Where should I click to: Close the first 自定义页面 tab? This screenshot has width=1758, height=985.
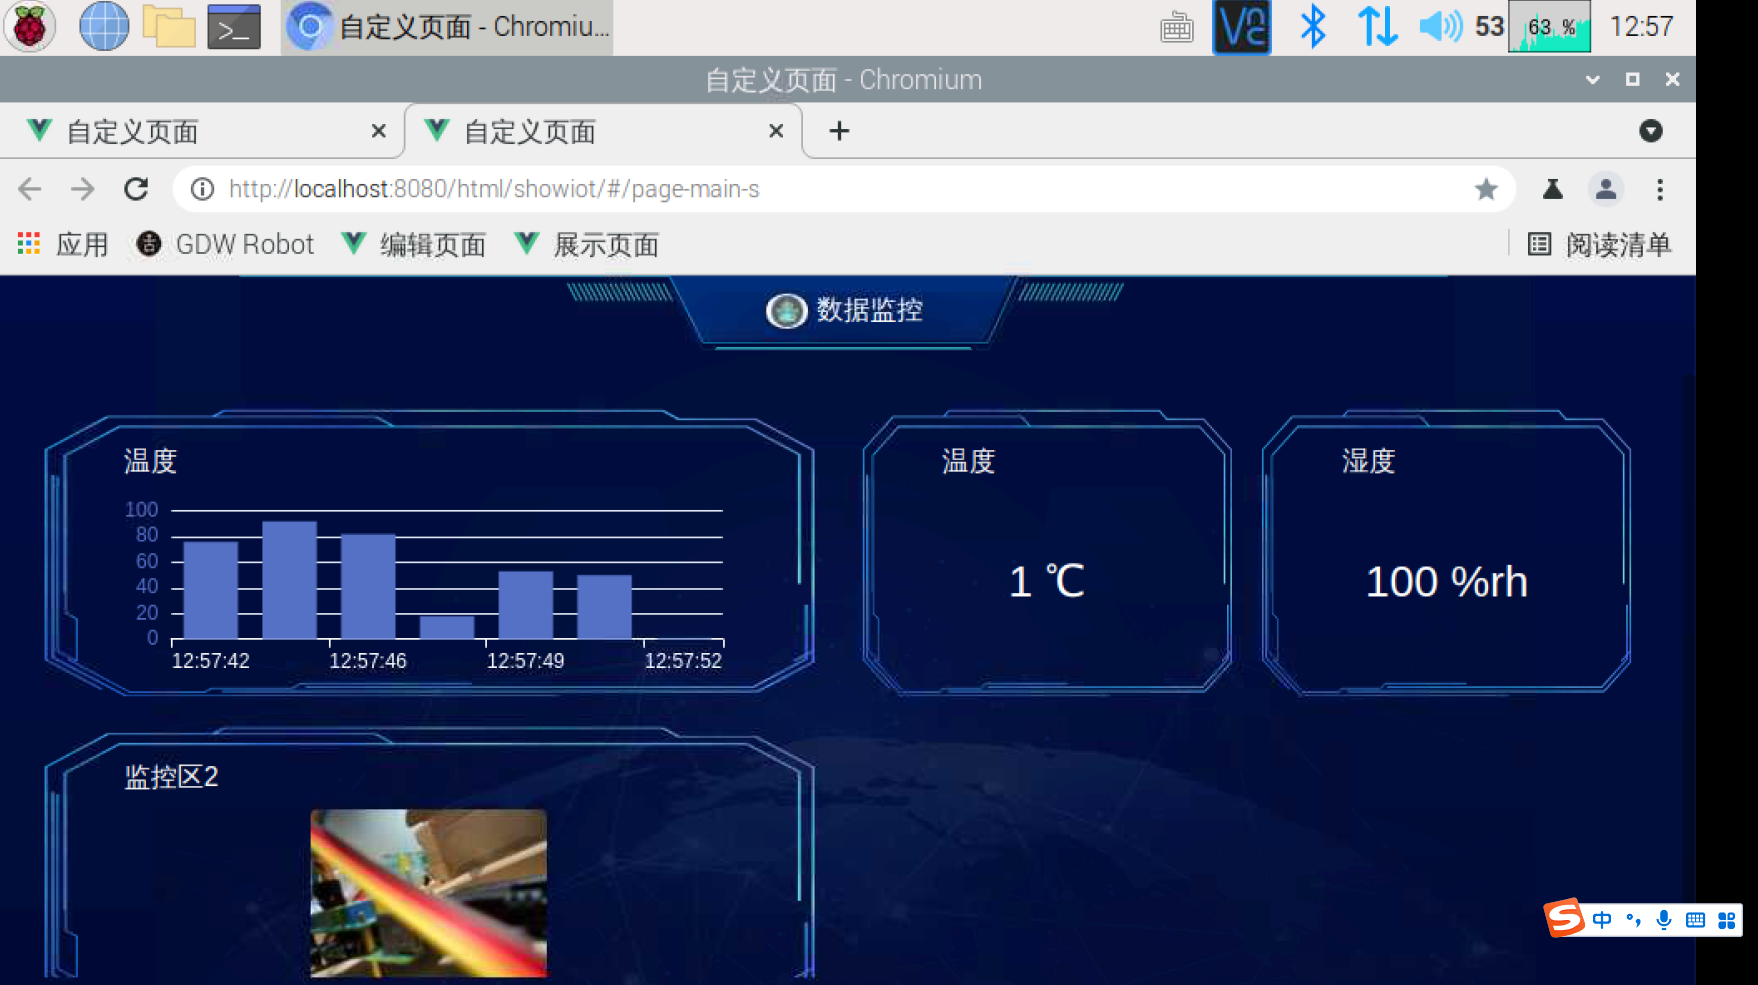[378, 131]
